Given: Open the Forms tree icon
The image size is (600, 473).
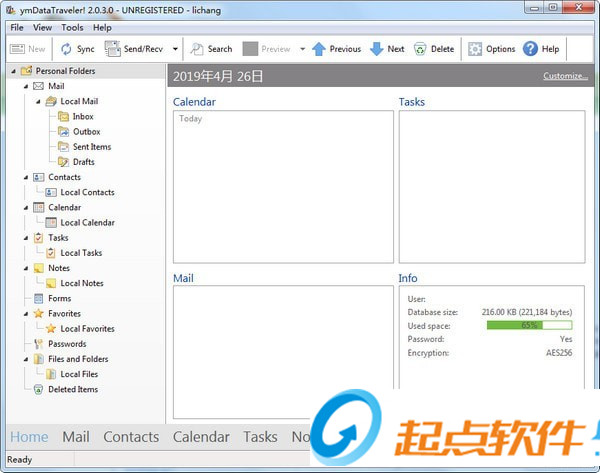Looking at the screenshot, I should [39, 298].
